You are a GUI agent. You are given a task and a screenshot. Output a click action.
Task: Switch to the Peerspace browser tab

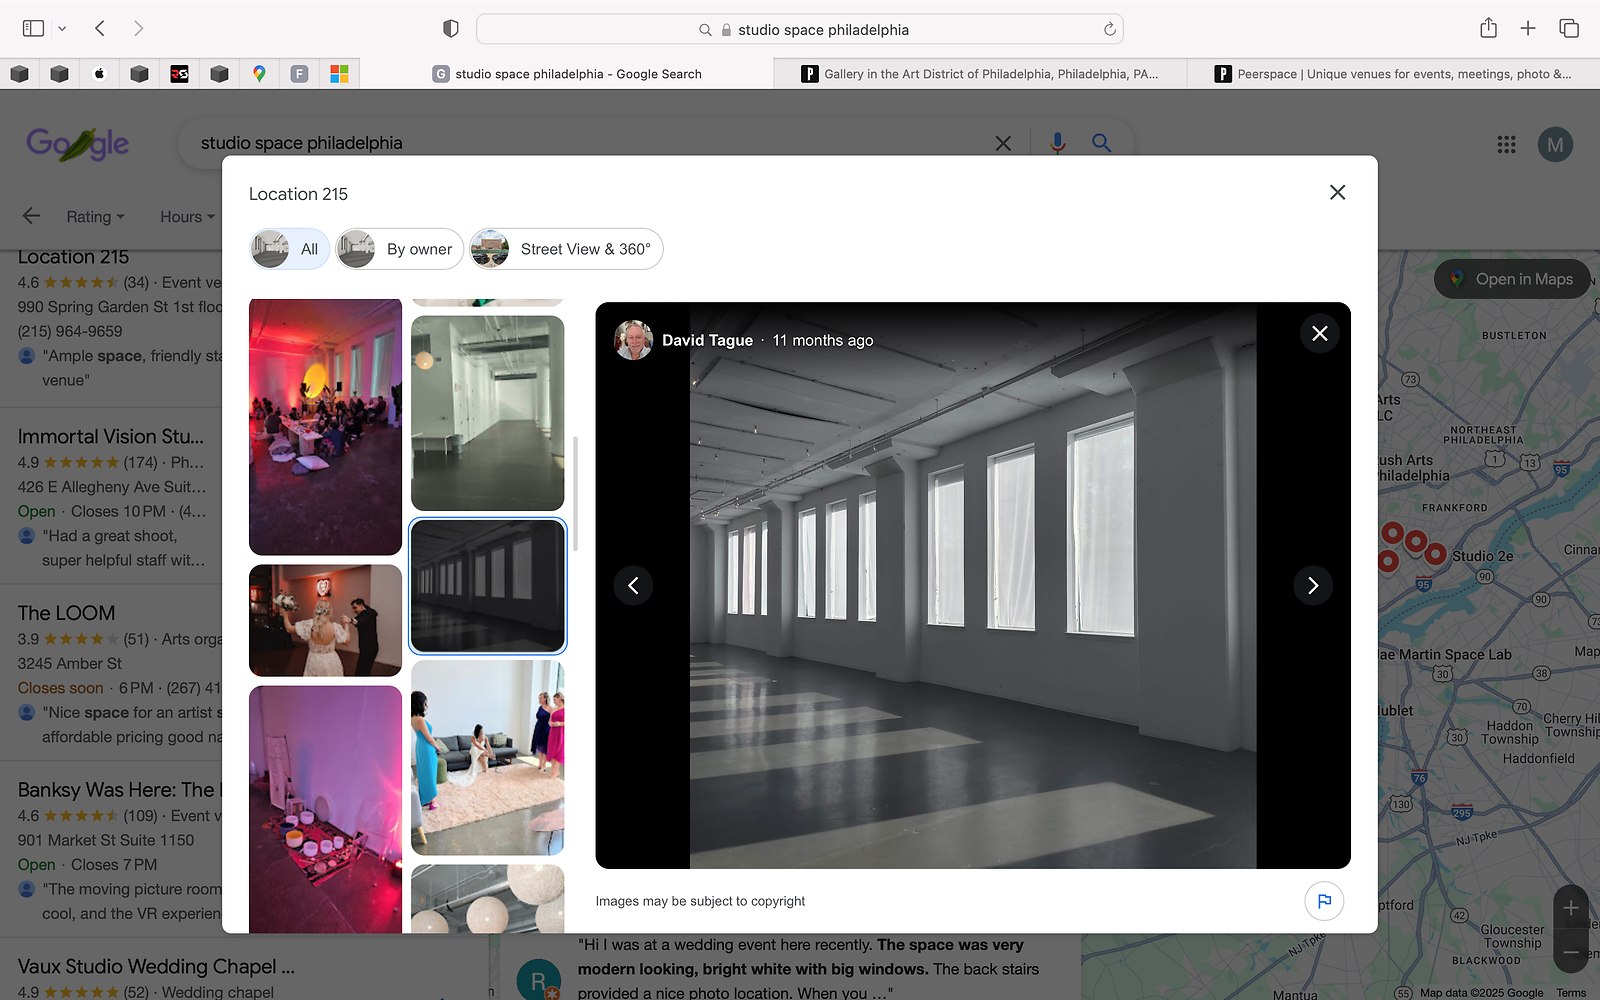[1393, 74]
